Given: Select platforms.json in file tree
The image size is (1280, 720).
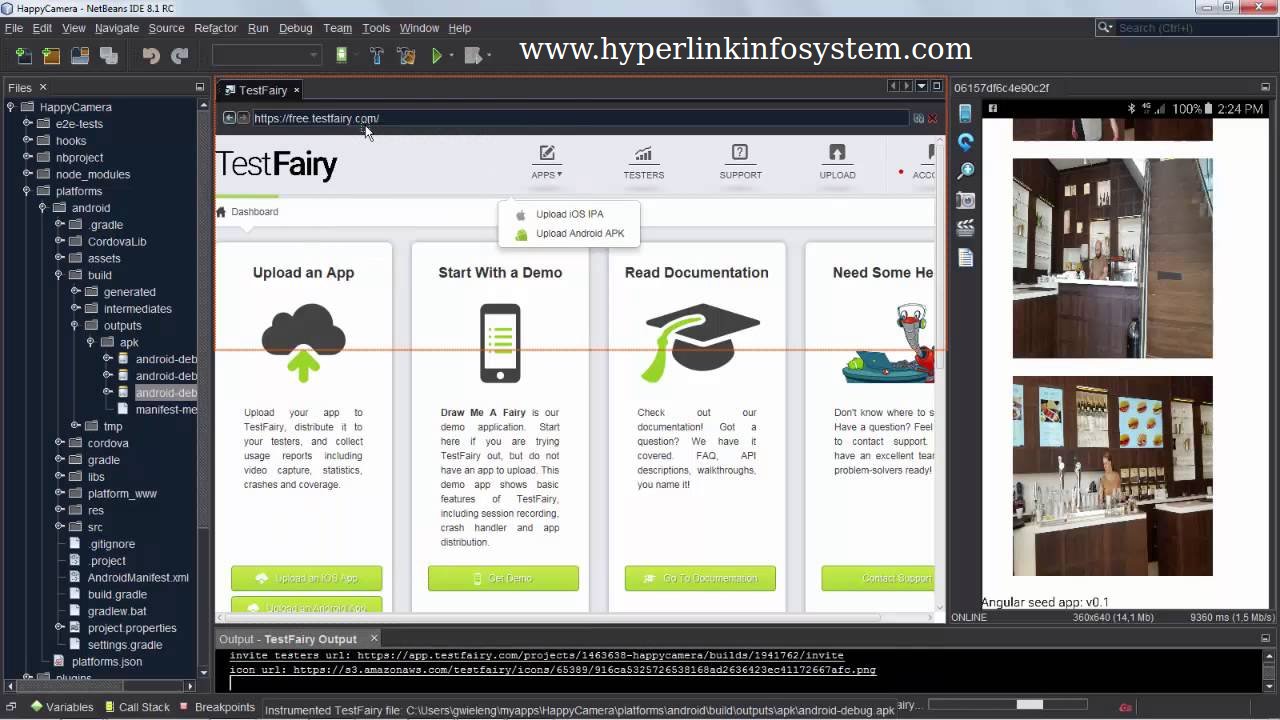Looking at the screenshot, I should click(x=106, y=662).
